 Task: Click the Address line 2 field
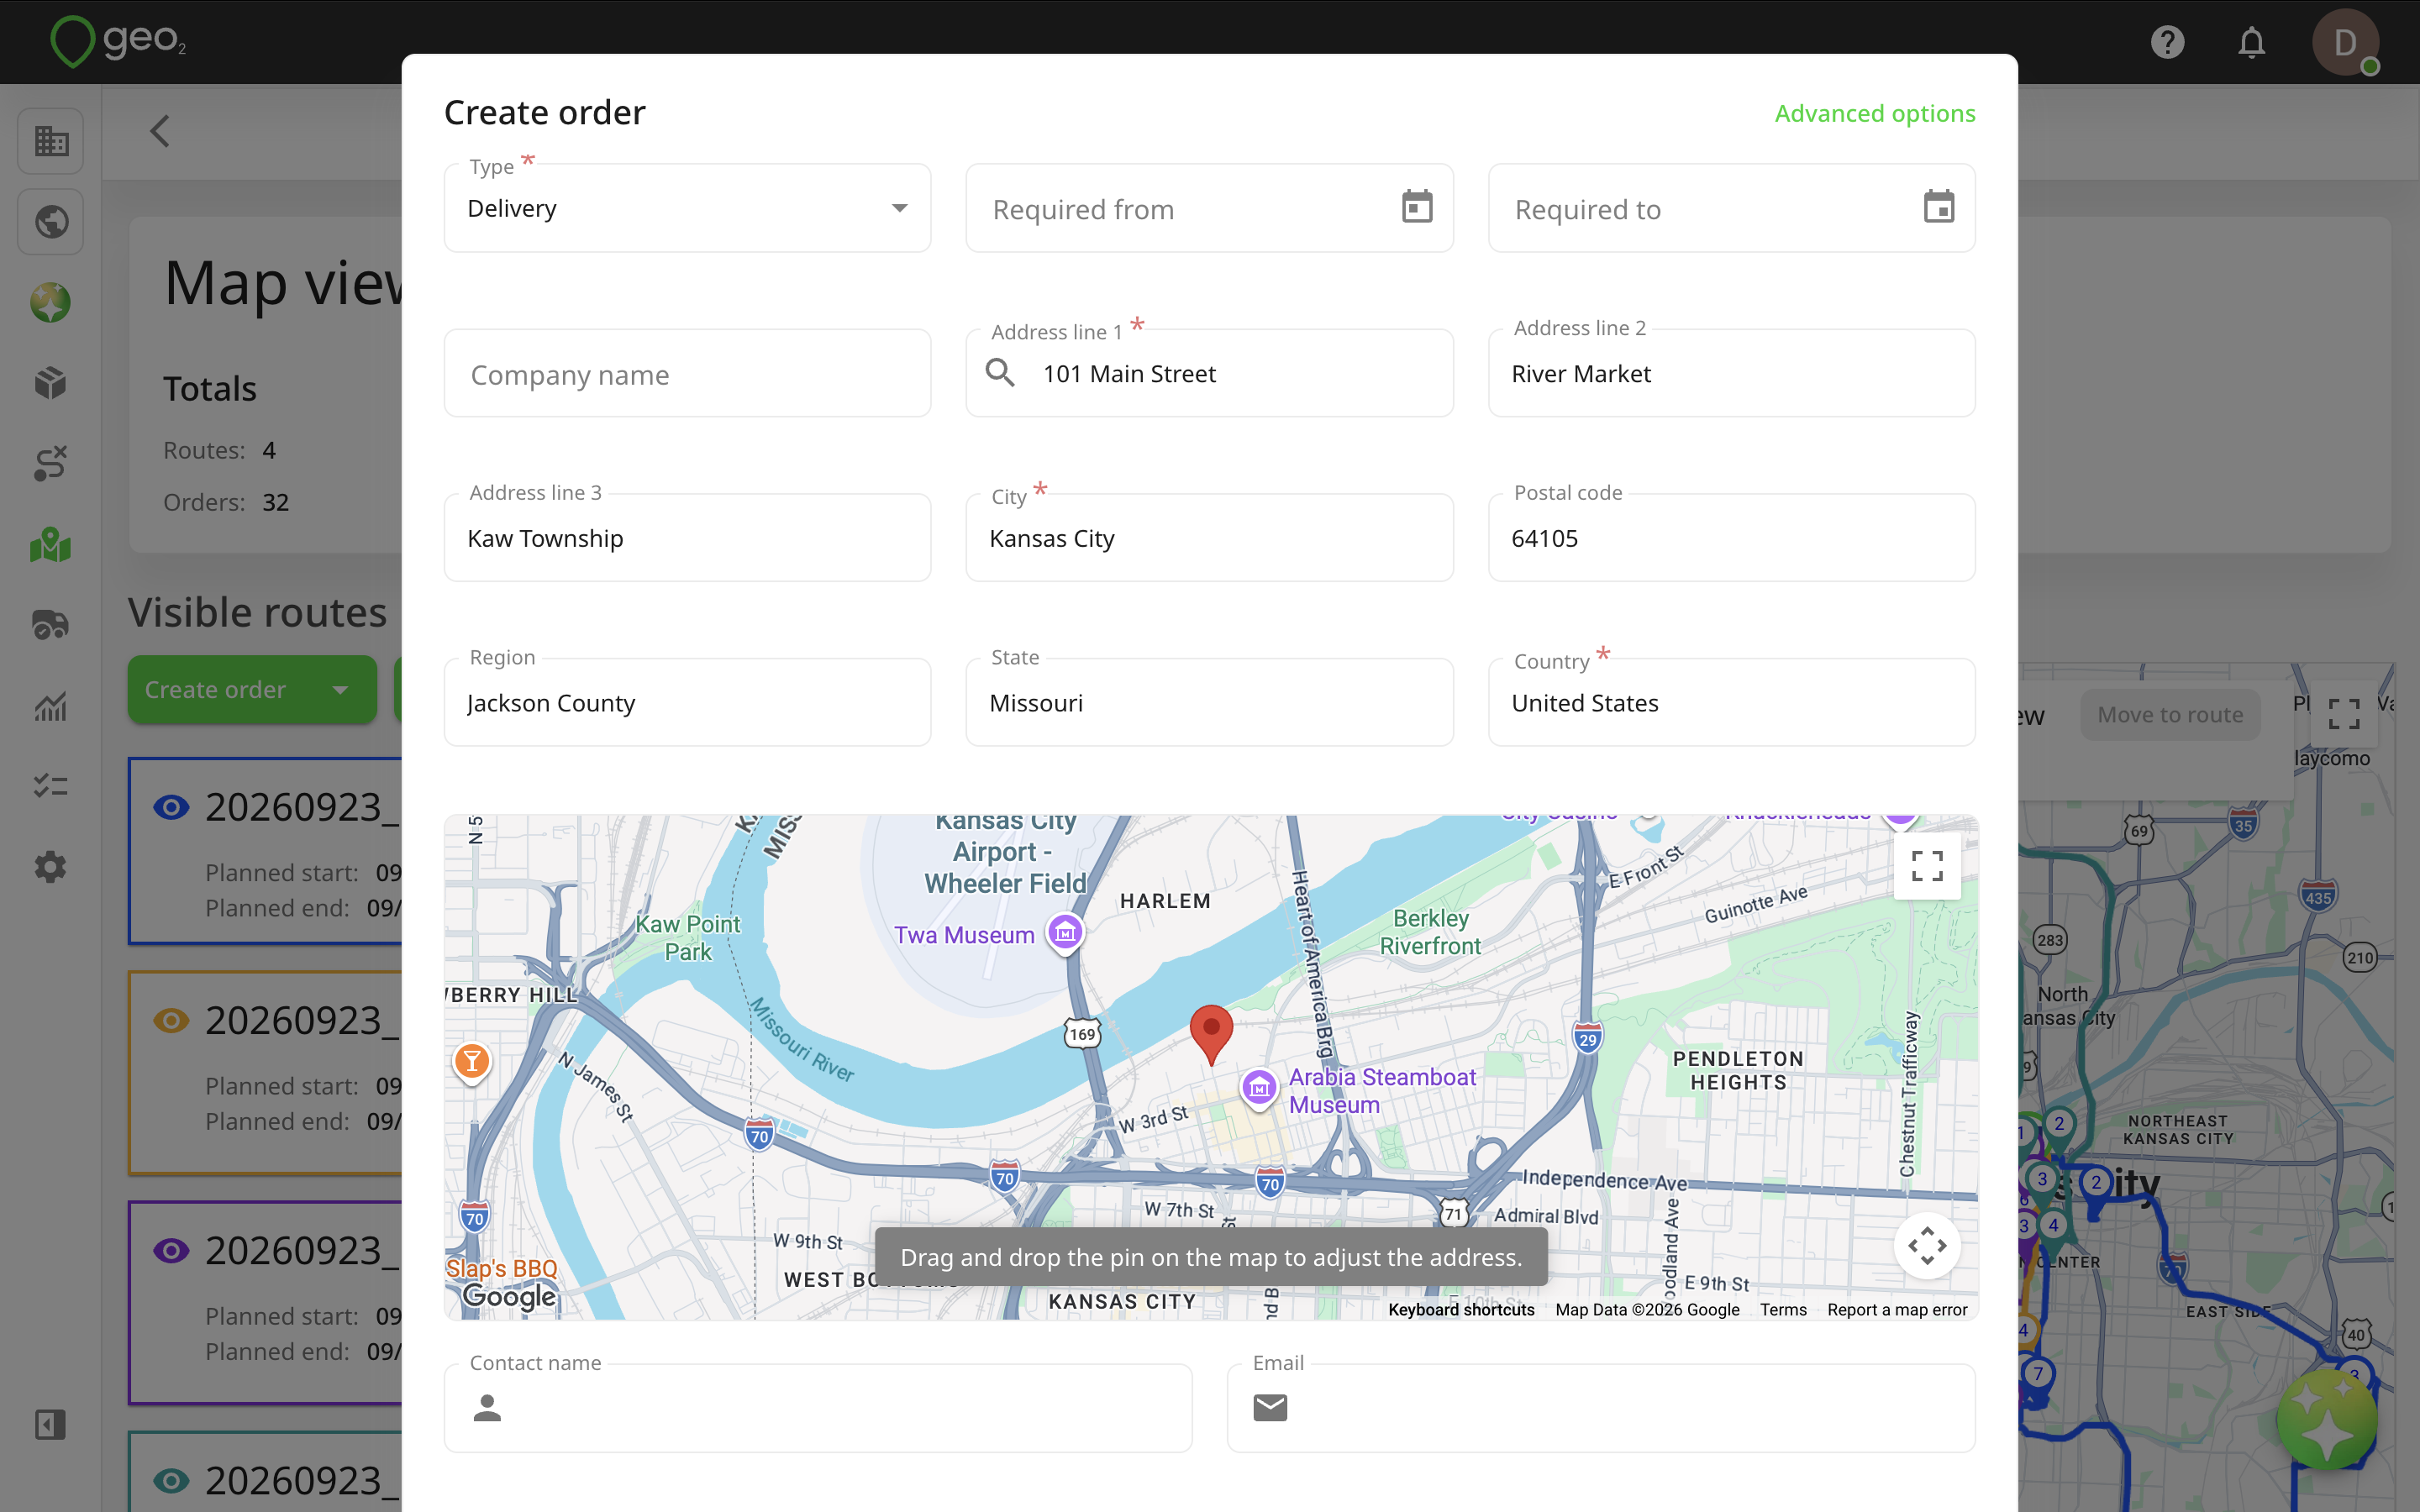pos(1732,373)
